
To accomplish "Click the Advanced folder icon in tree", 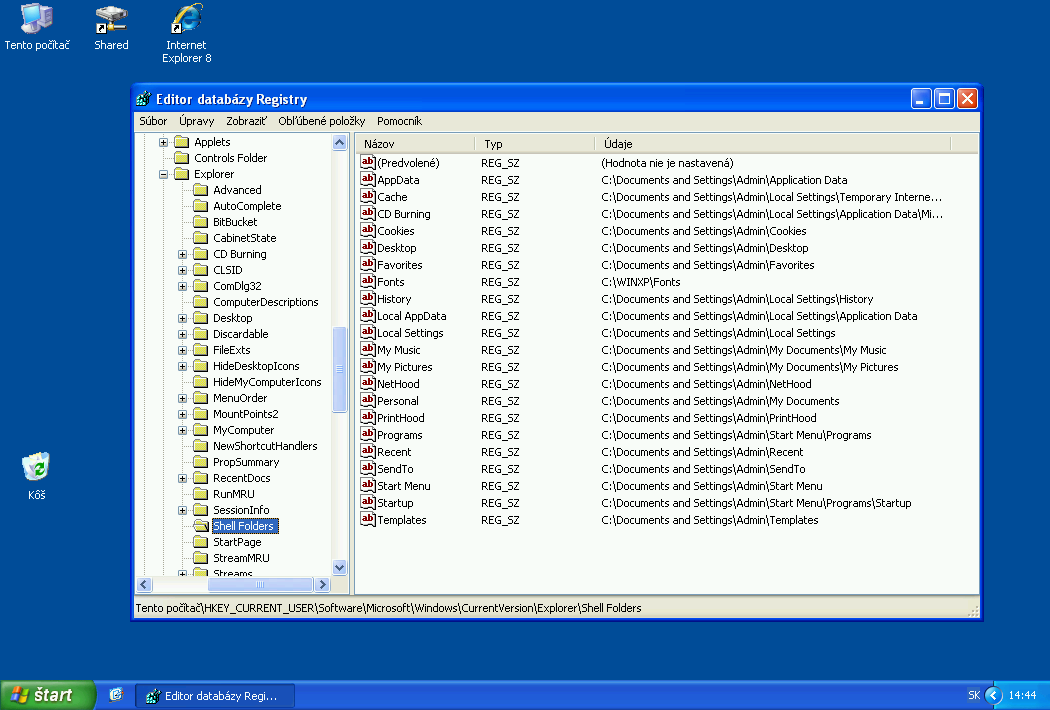I will click(x=200, y=190).
